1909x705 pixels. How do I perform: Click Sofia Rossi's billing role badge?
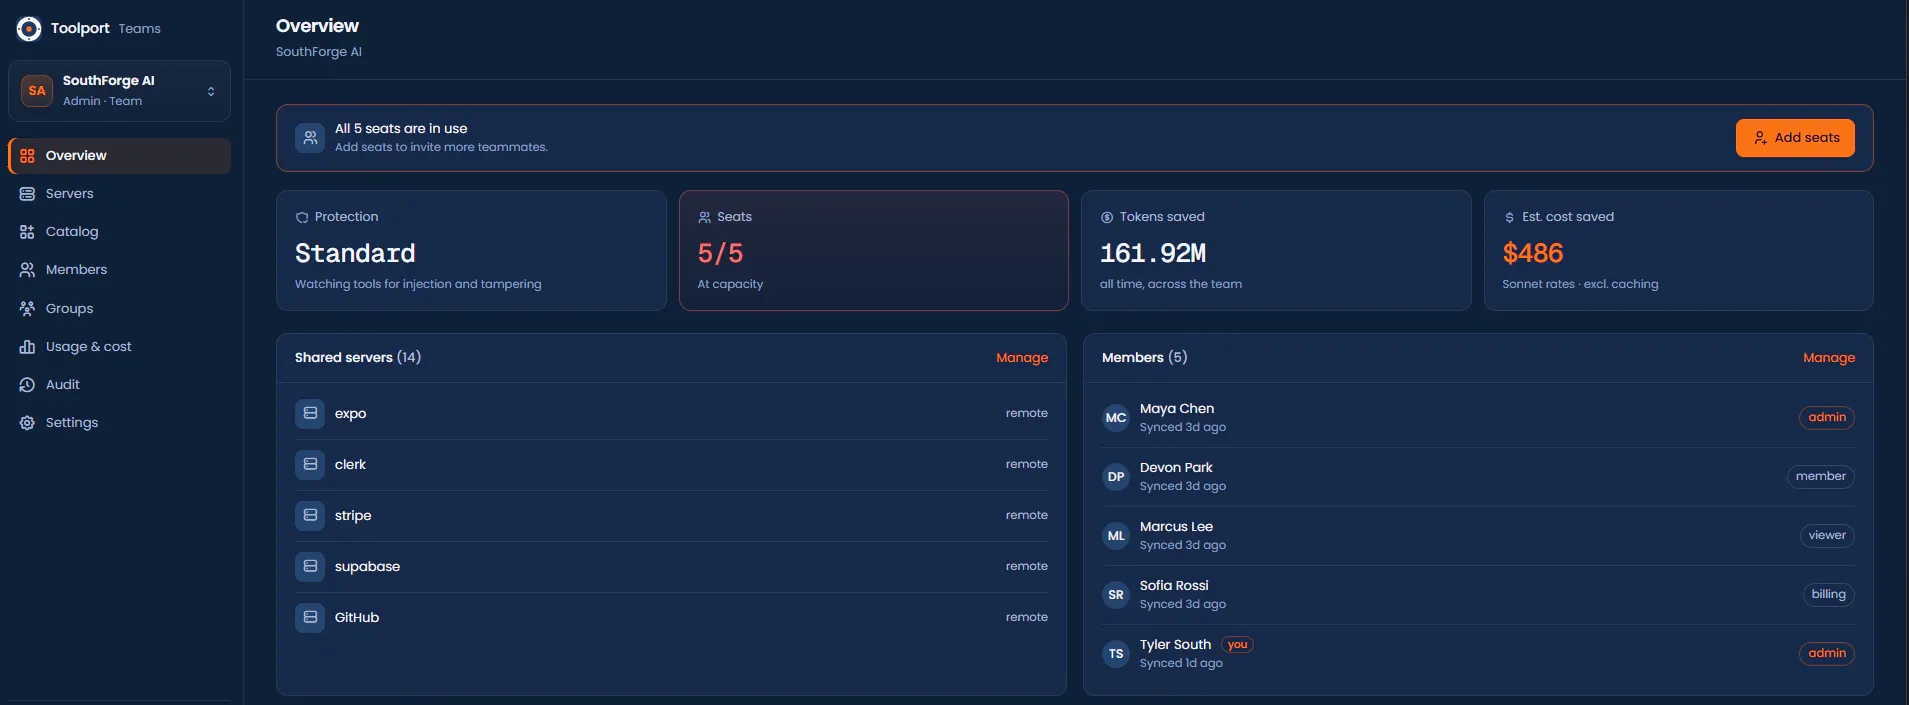(1829, 595)
